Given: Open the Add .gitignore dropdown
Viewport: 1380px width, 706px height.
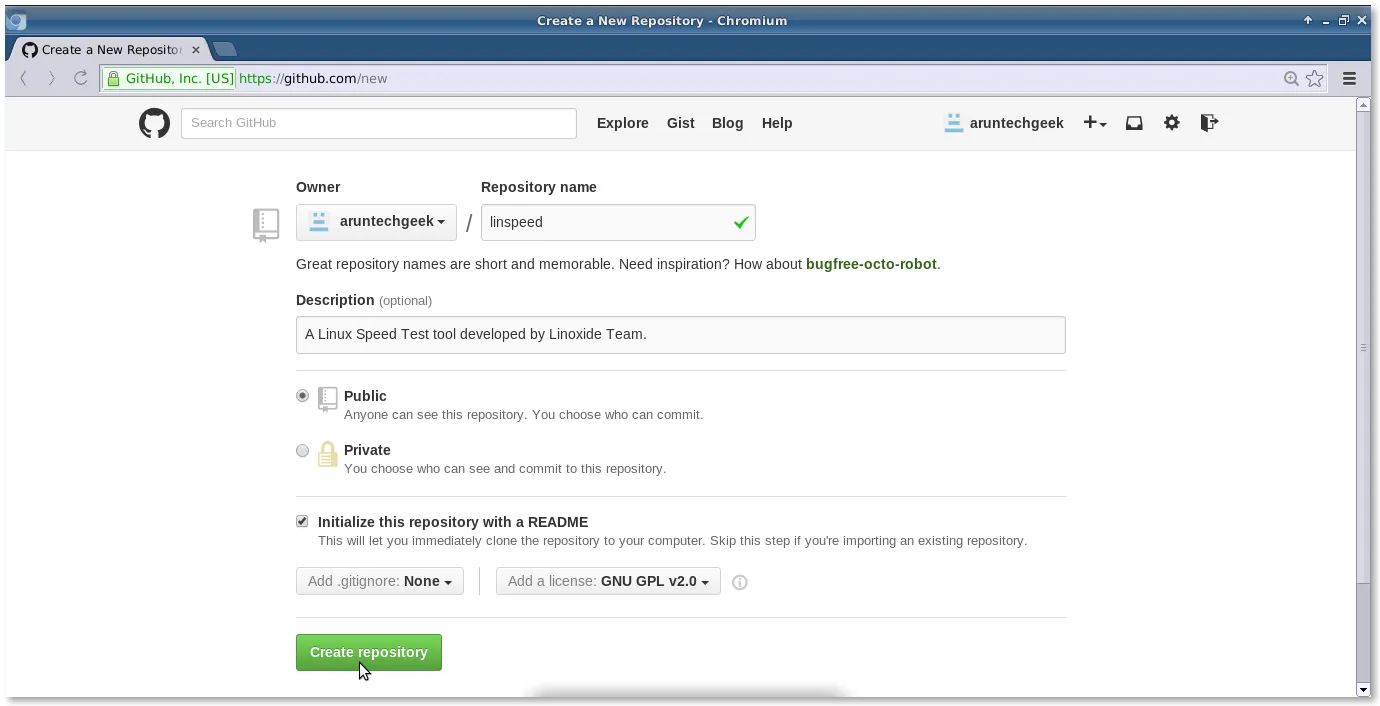Looking at the screenshot, I should [x=379, y=581].
